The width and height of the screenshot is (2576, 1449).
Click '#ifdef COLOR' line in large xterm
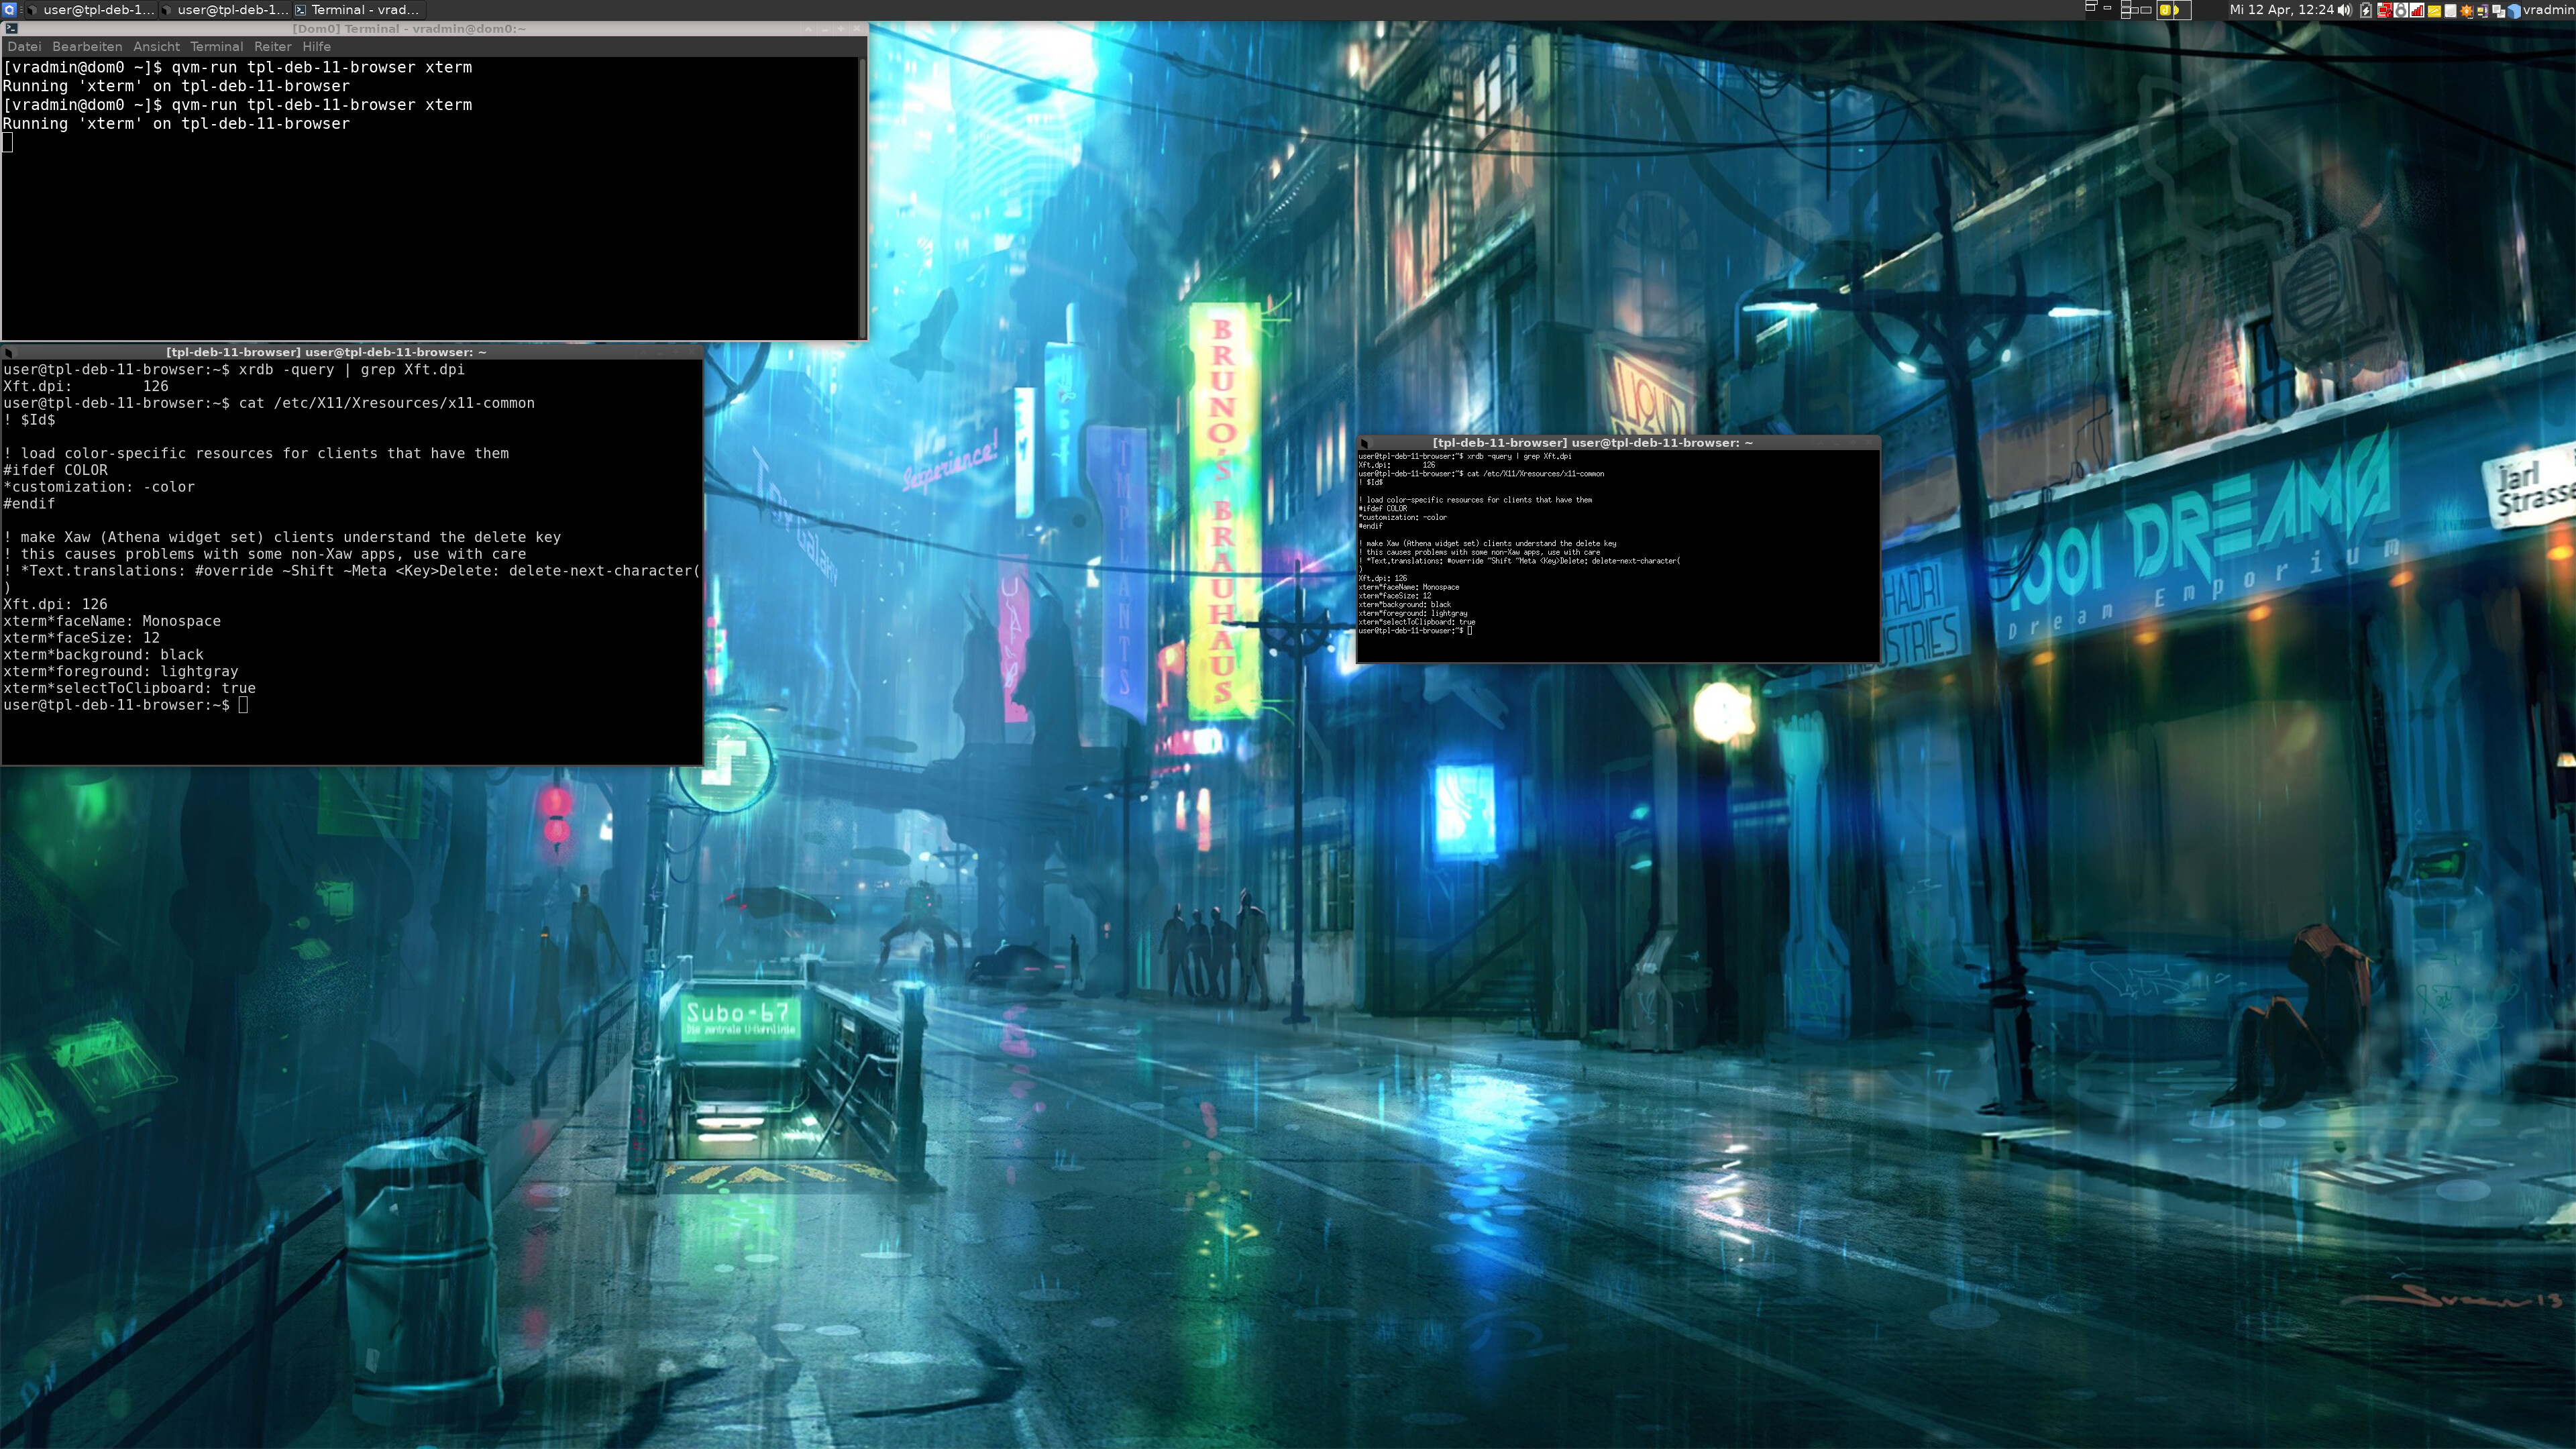click(55, 470)
